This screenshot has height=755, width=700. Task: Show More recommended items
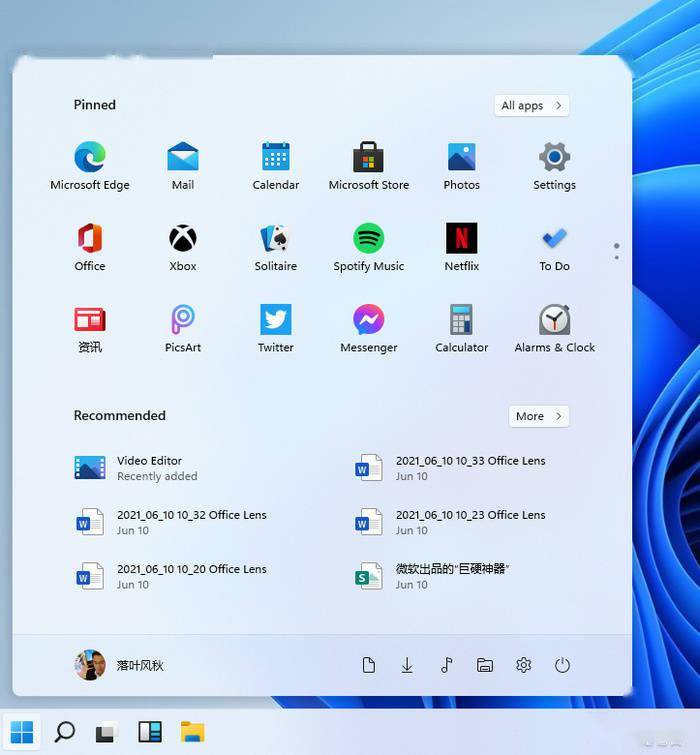click(x=539, y=416)
